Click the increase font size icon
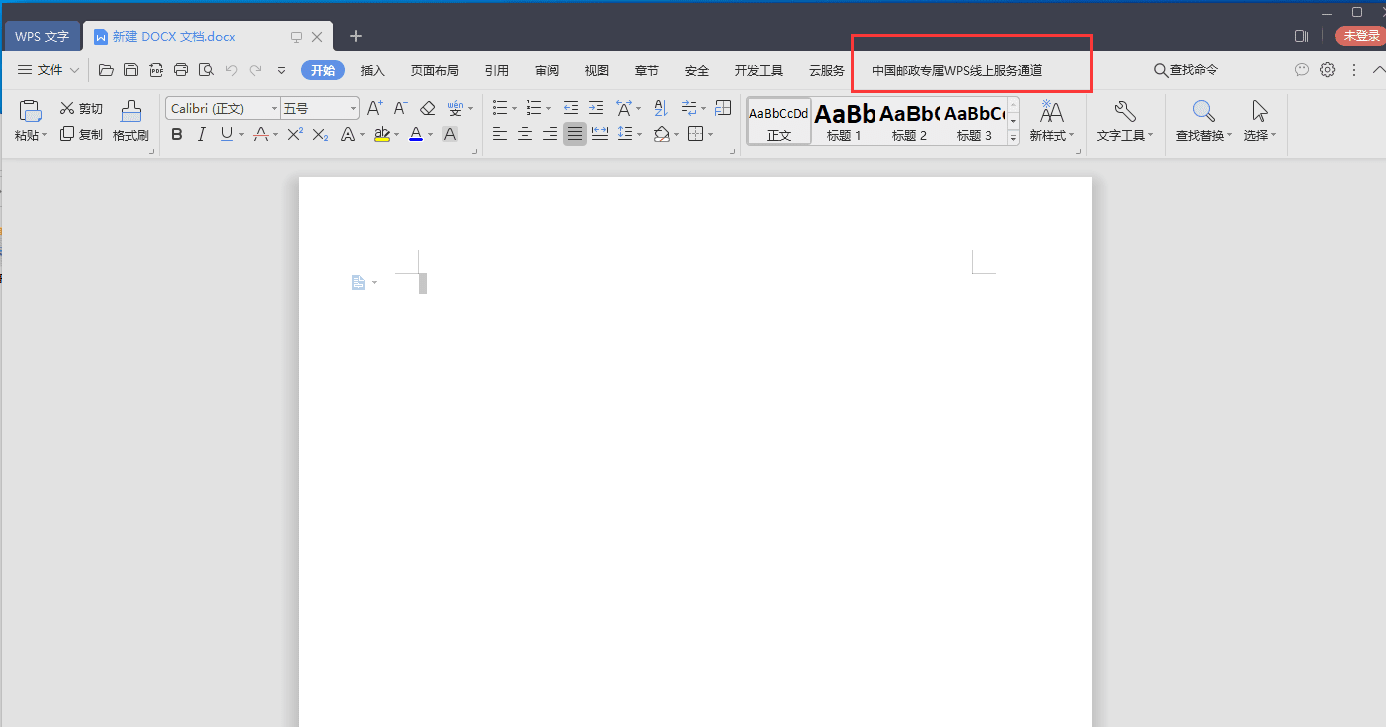 (x=374, y=108)
